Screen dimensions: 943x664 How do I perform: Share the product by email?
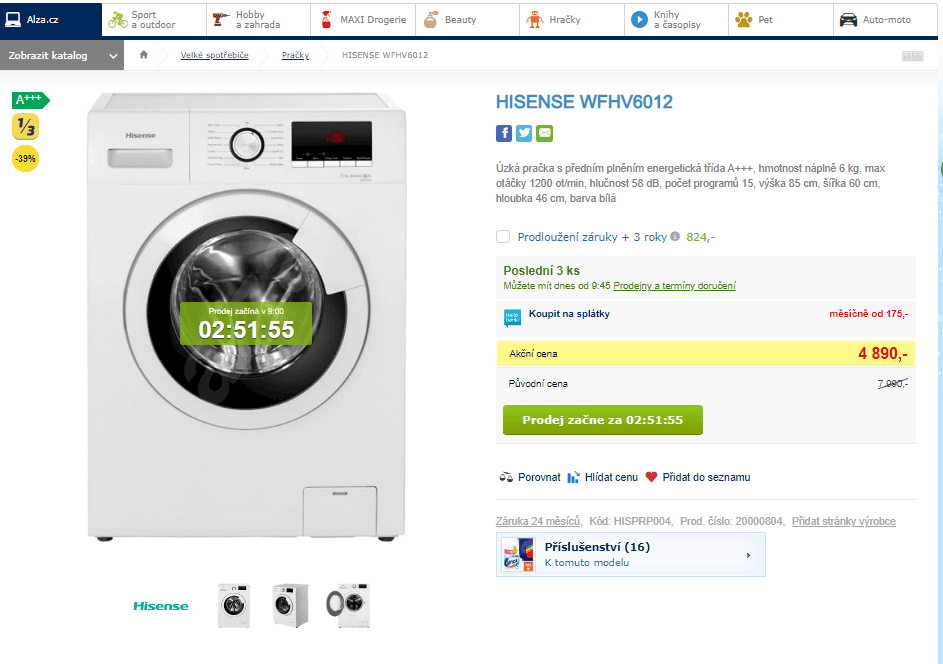545,133
